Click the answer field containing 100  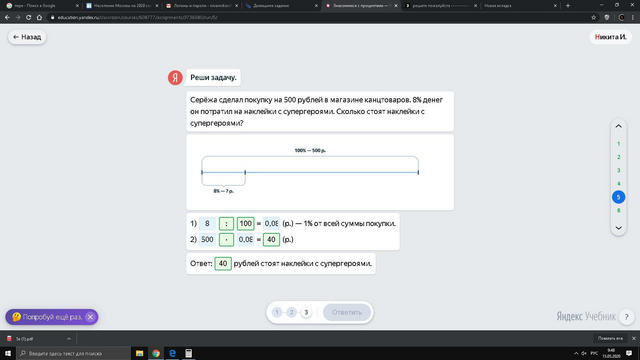245,224
